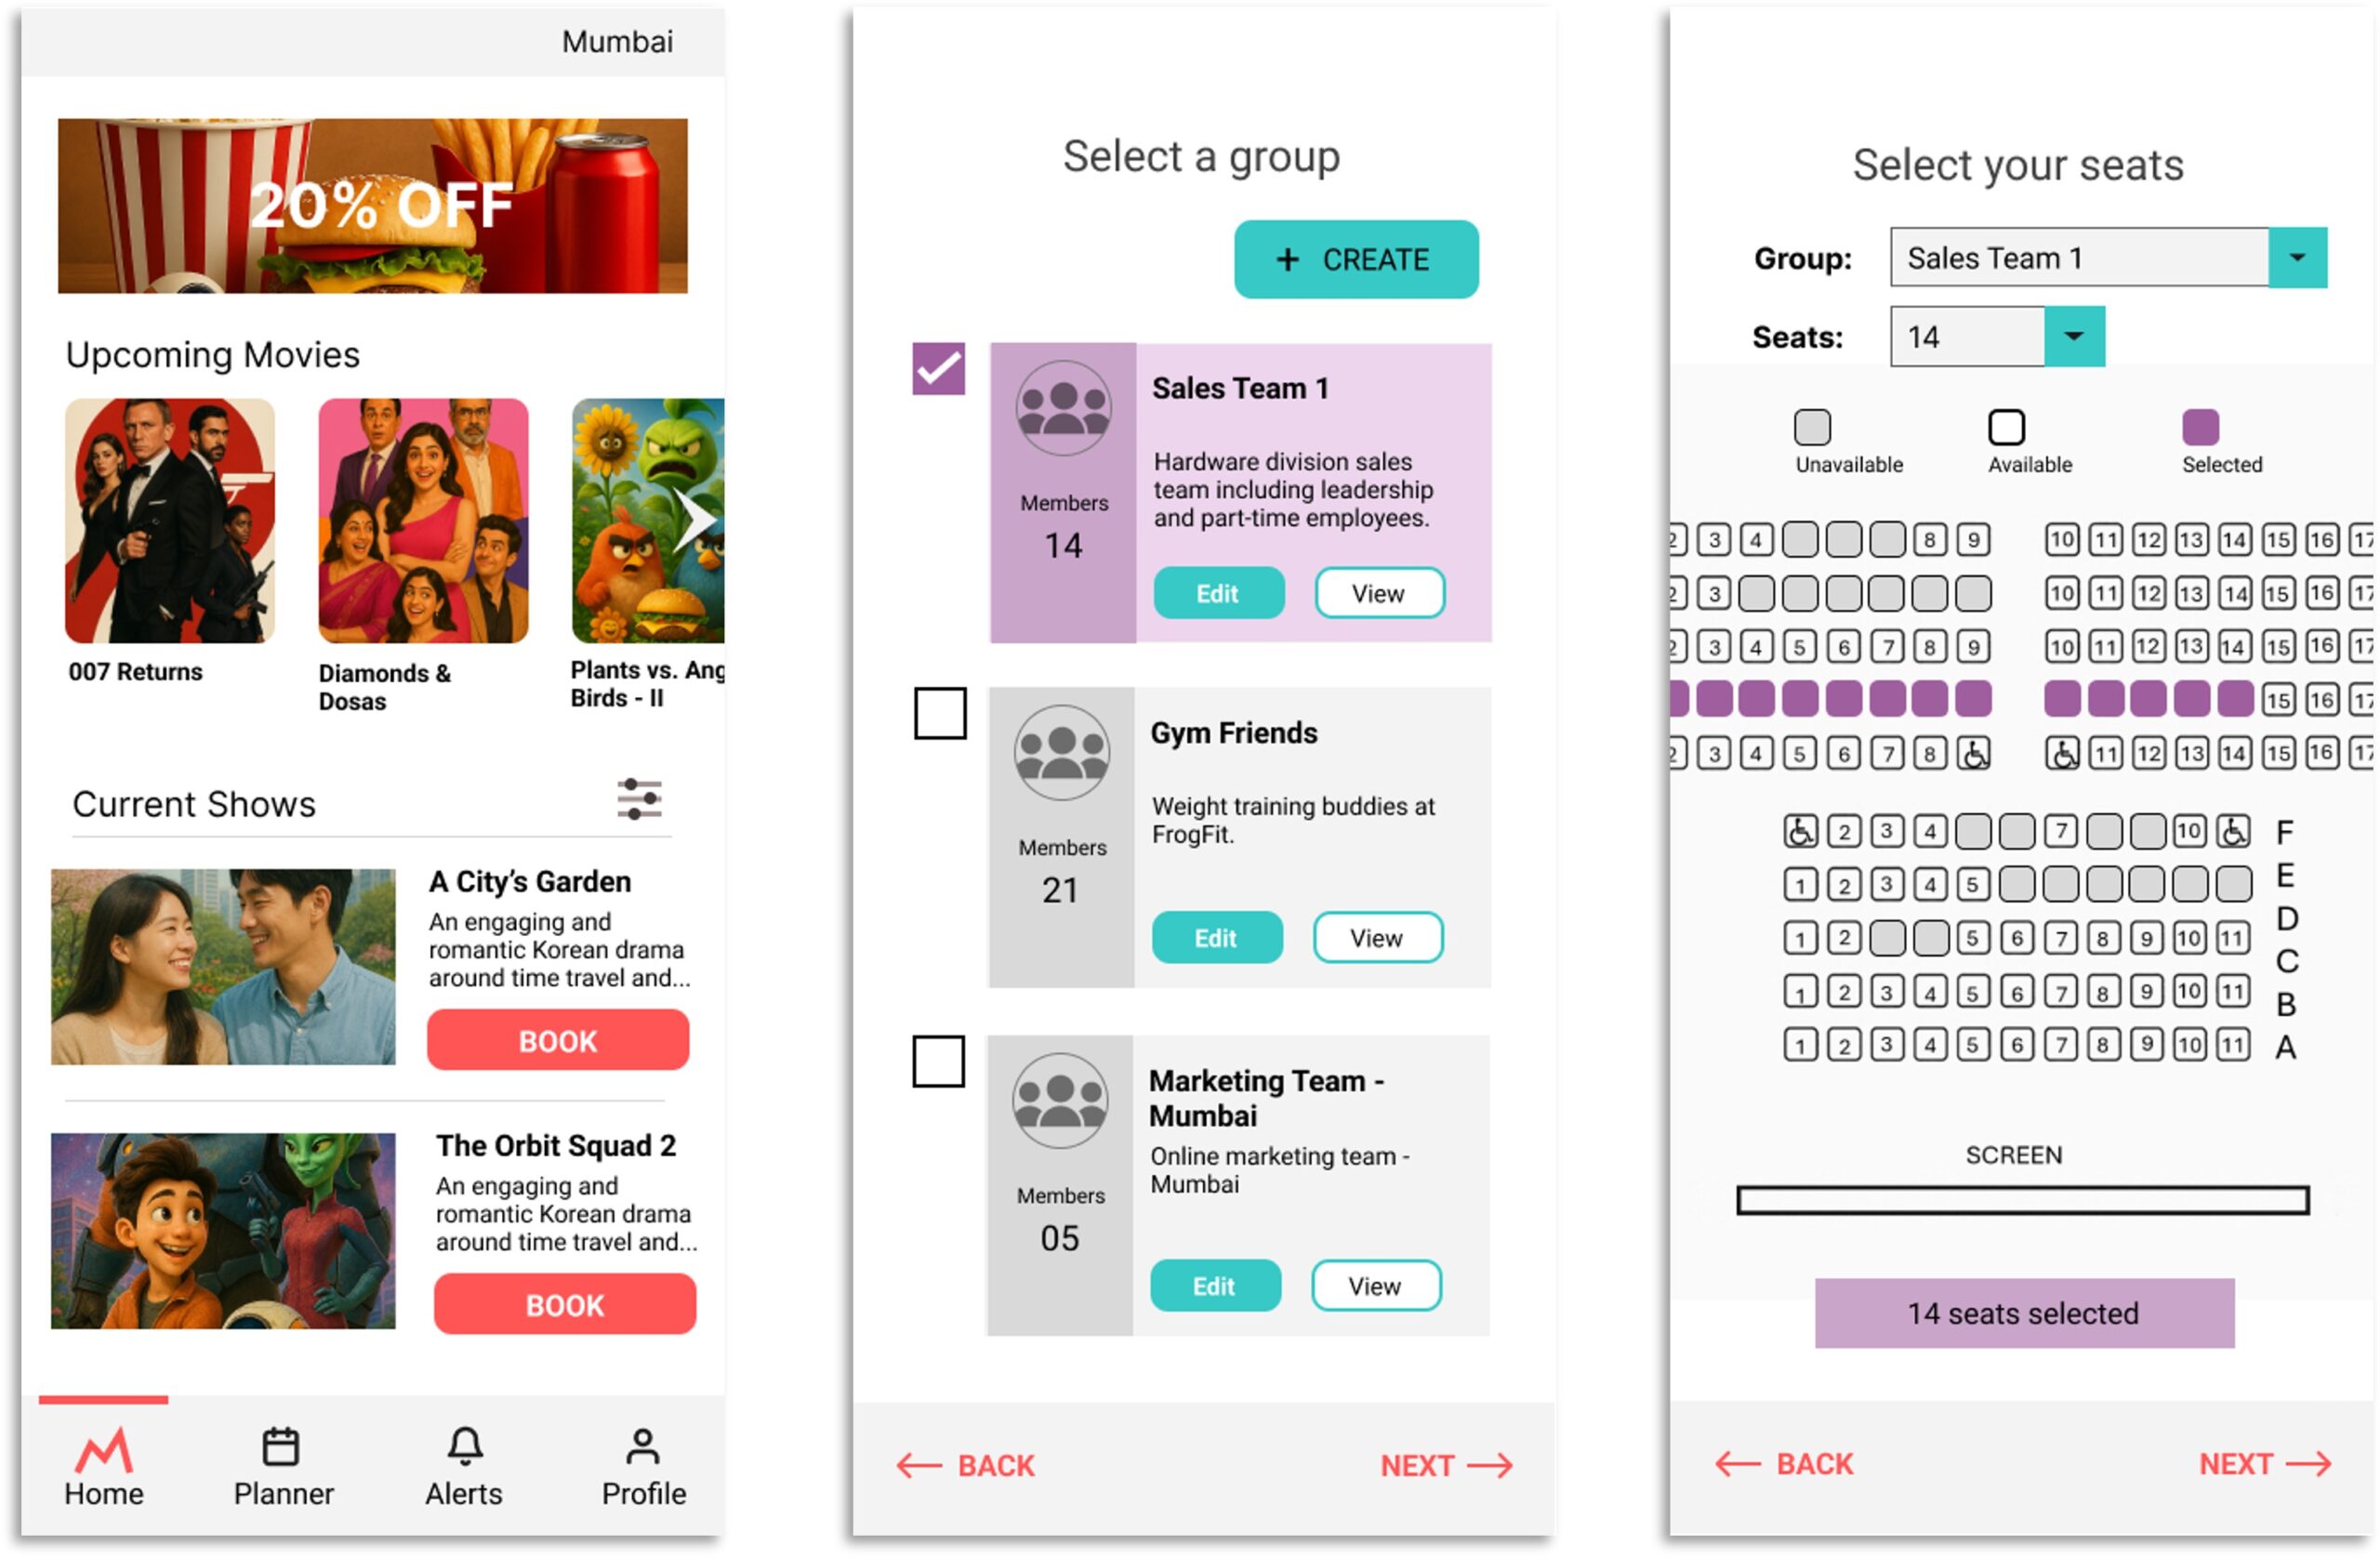The height and width of the screenshot is (1557, 2380).
Task: Book tickets for A City's Garden
Action: click(558, 1040)
